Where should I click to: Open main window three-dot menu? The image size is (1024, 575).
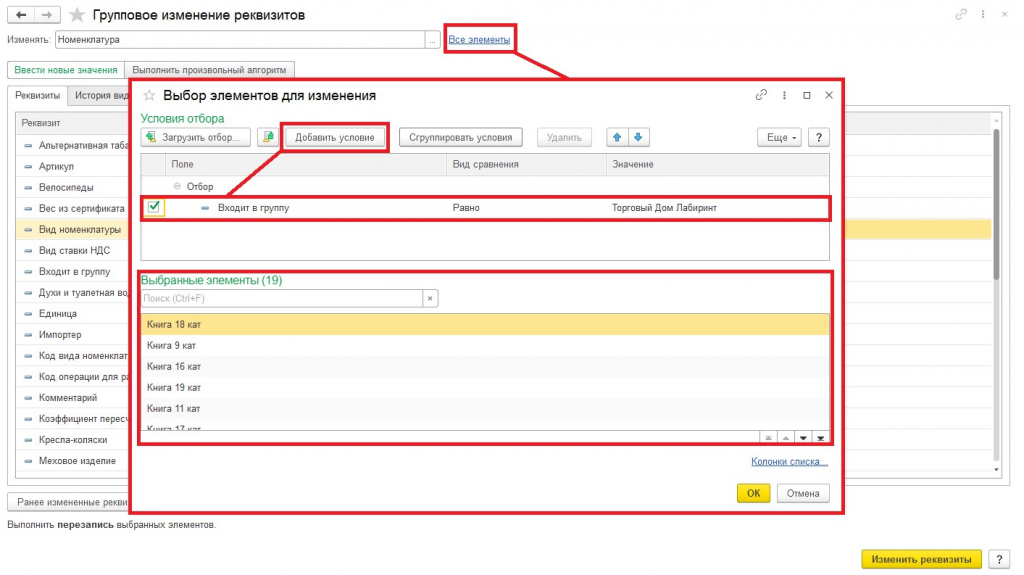tap(982, 14)
